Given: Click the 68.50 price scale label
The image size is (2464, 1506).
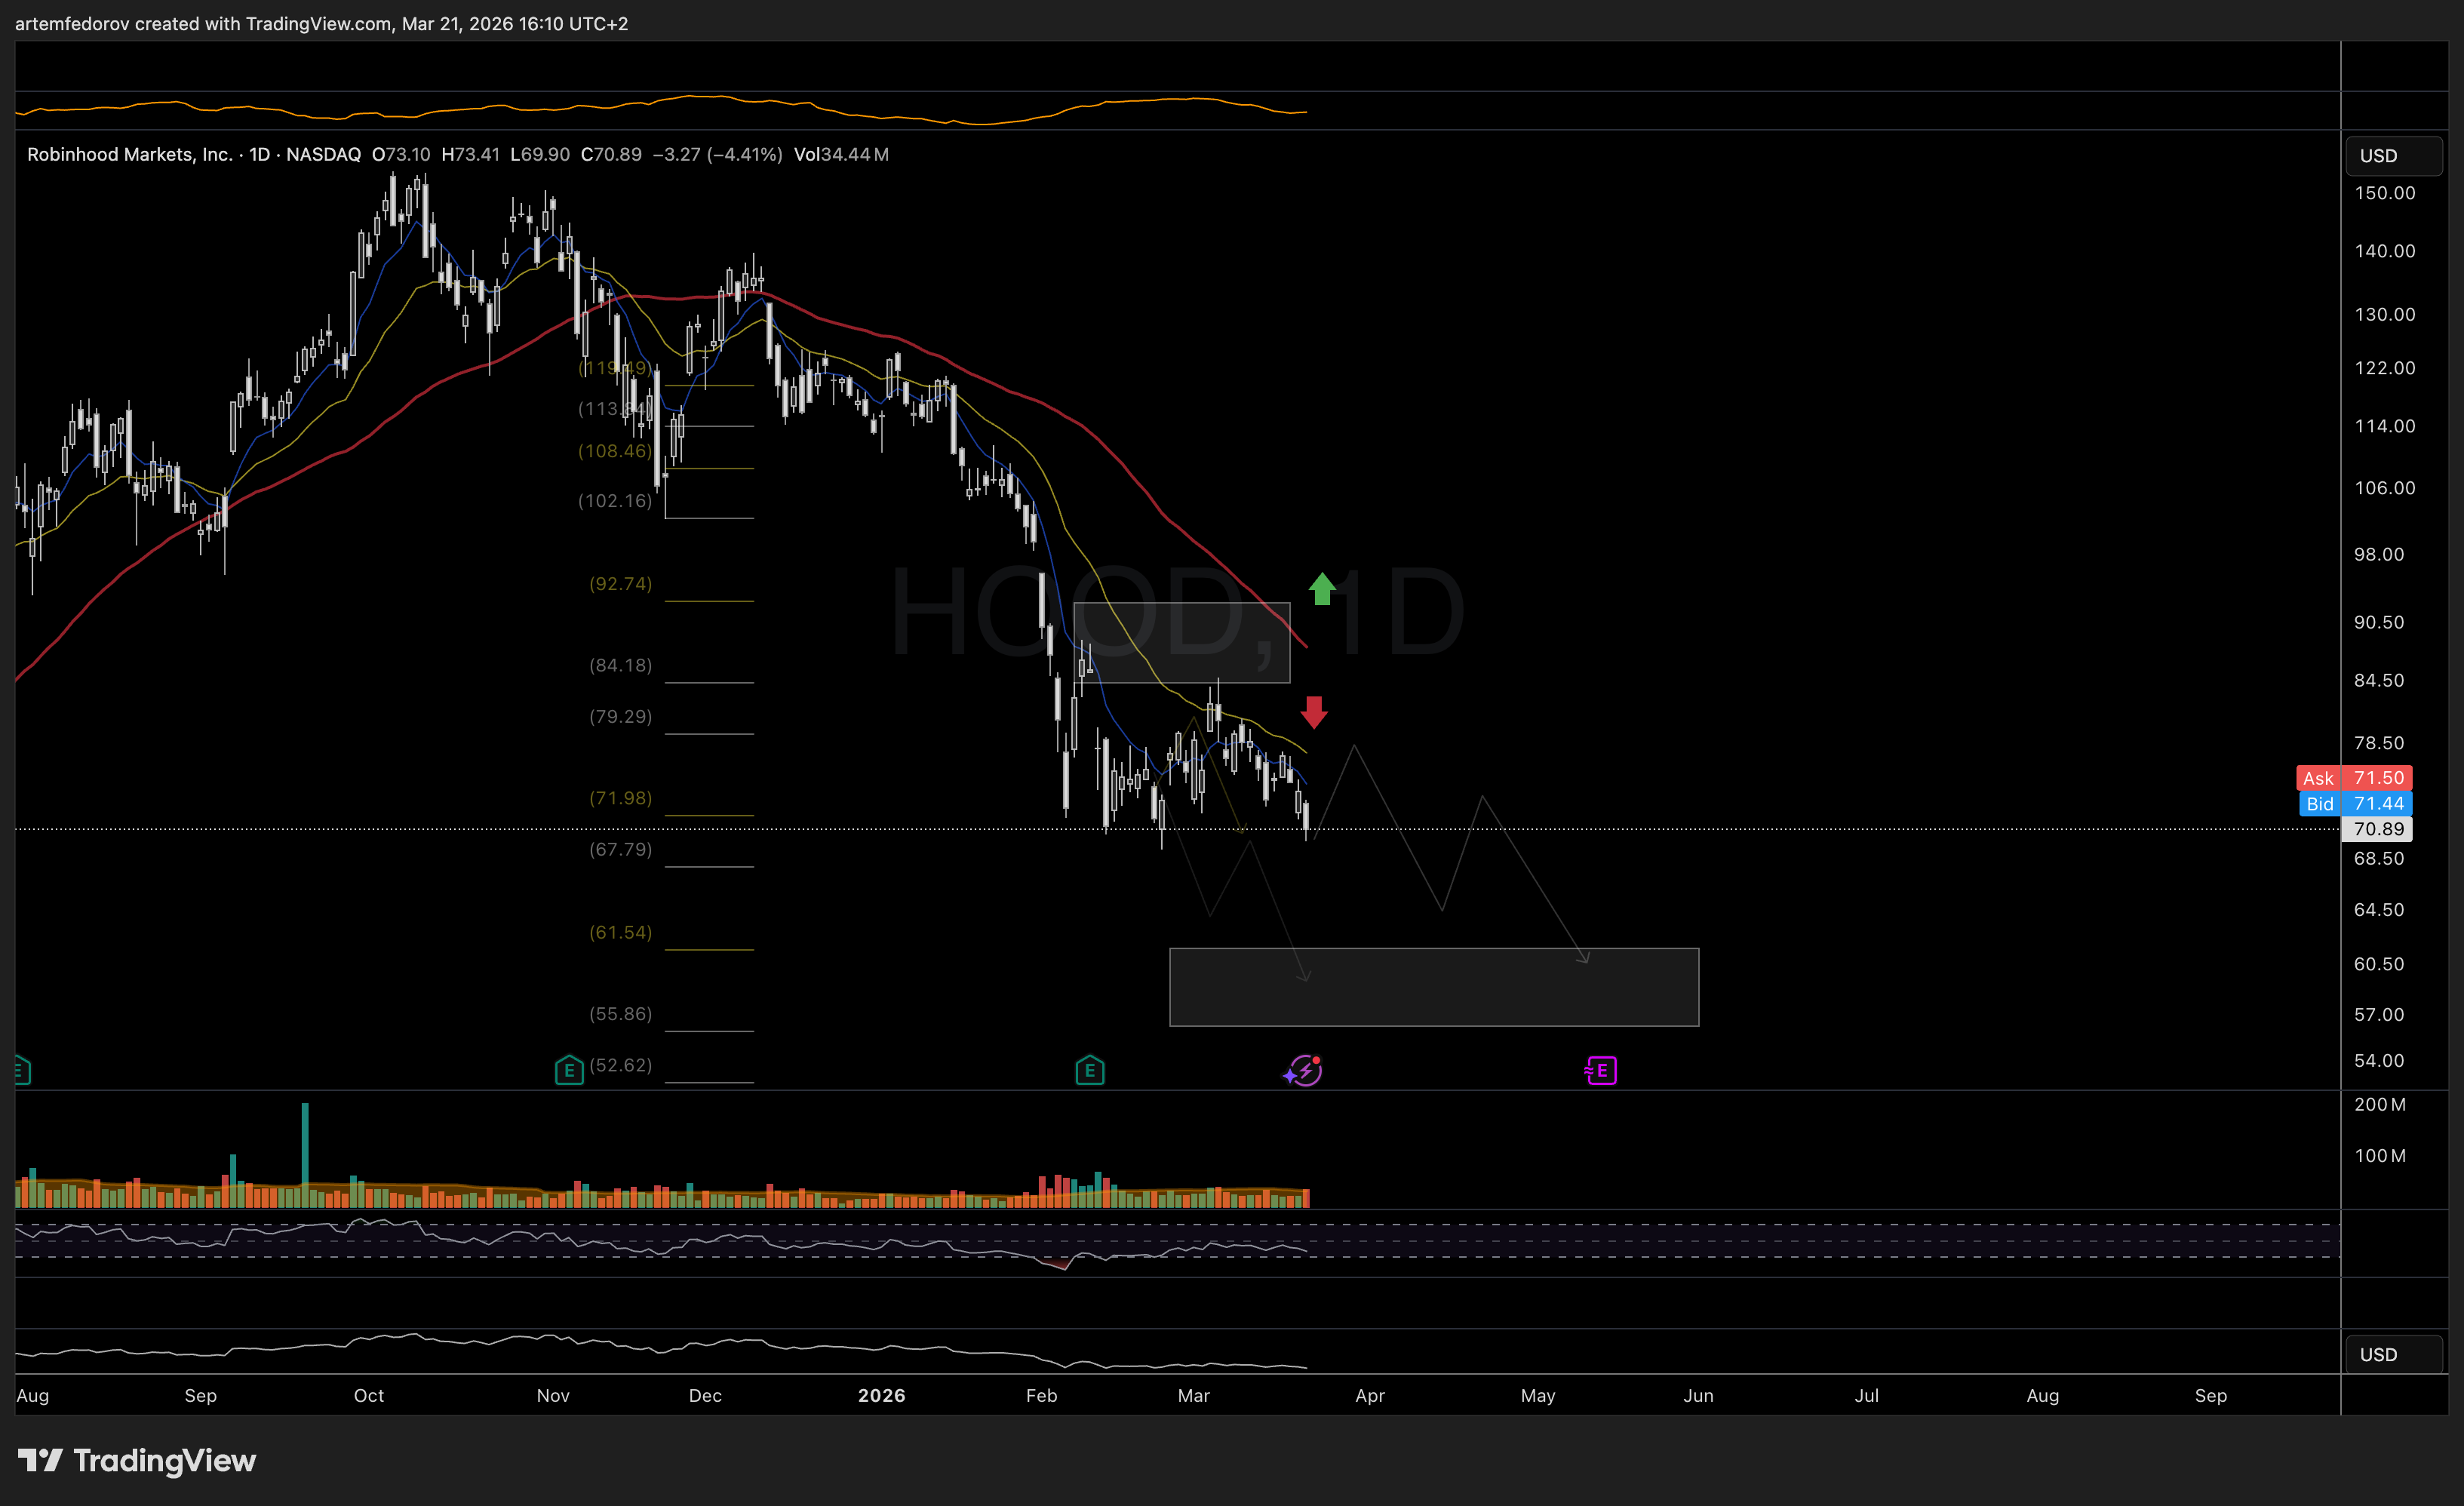Looking at the screenshot, I should pos(2379,859).
